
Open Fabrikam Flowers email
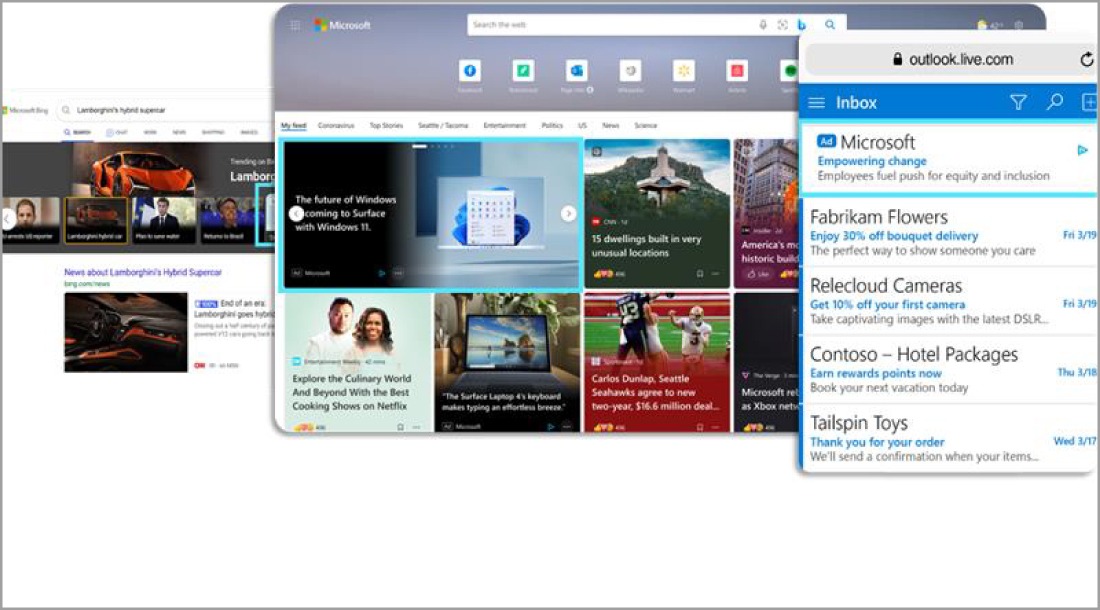[949, 233]
